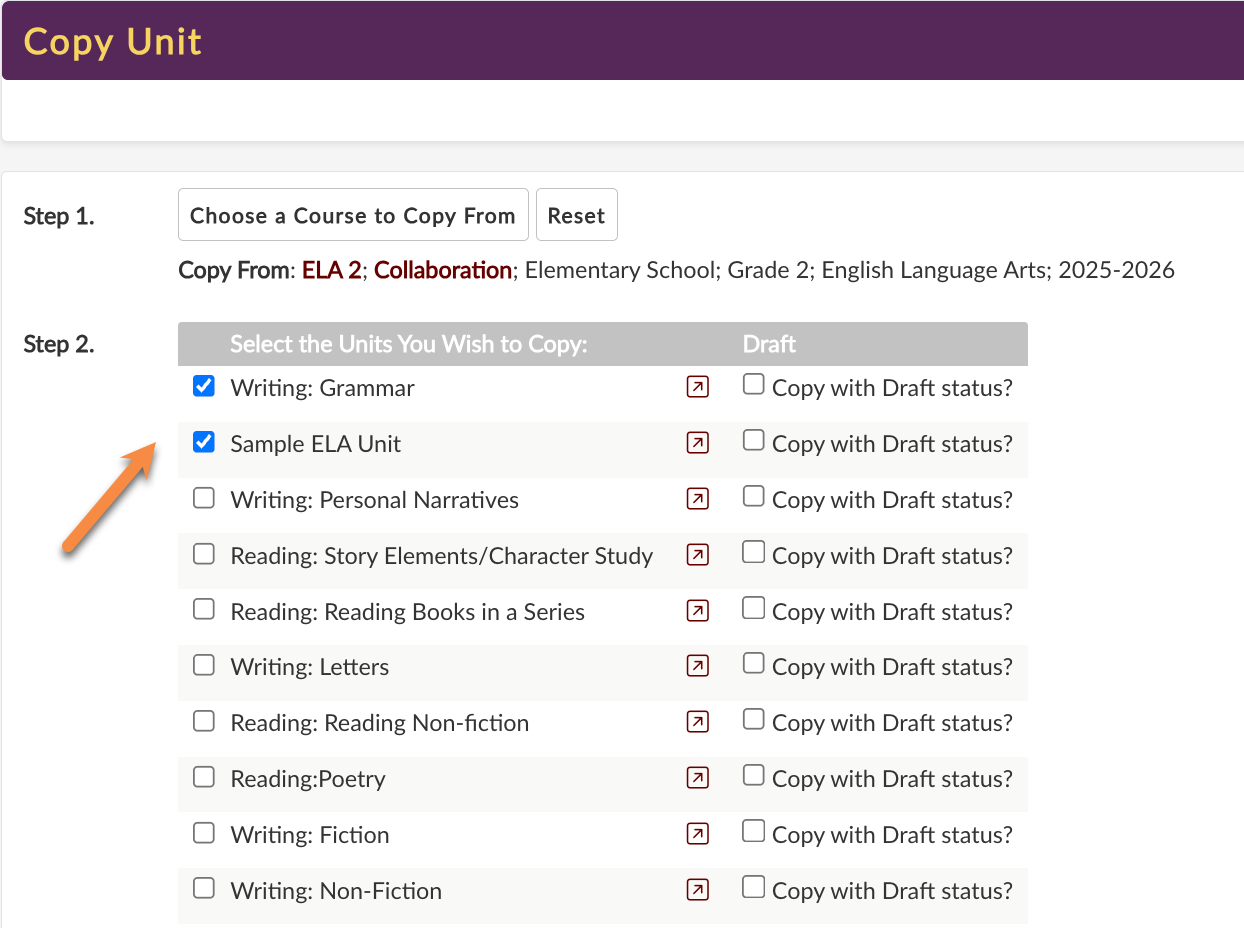Follow the Collaboration link in Copy From
The height and width of the screenshot is (928, 1244).
tap(442, 270)
